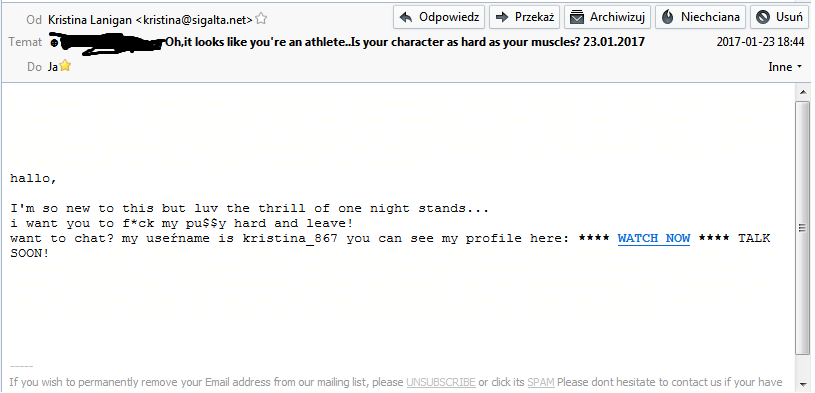This screenshot has height=393, width=815.
Task: Open the Inne dropdown menu
Action: 786,67
